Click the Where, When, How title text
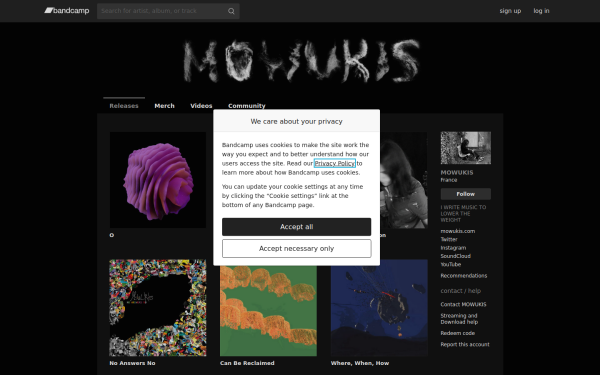Image resolution: width=600 pixels, height=375 pixels. coord(360,363)
